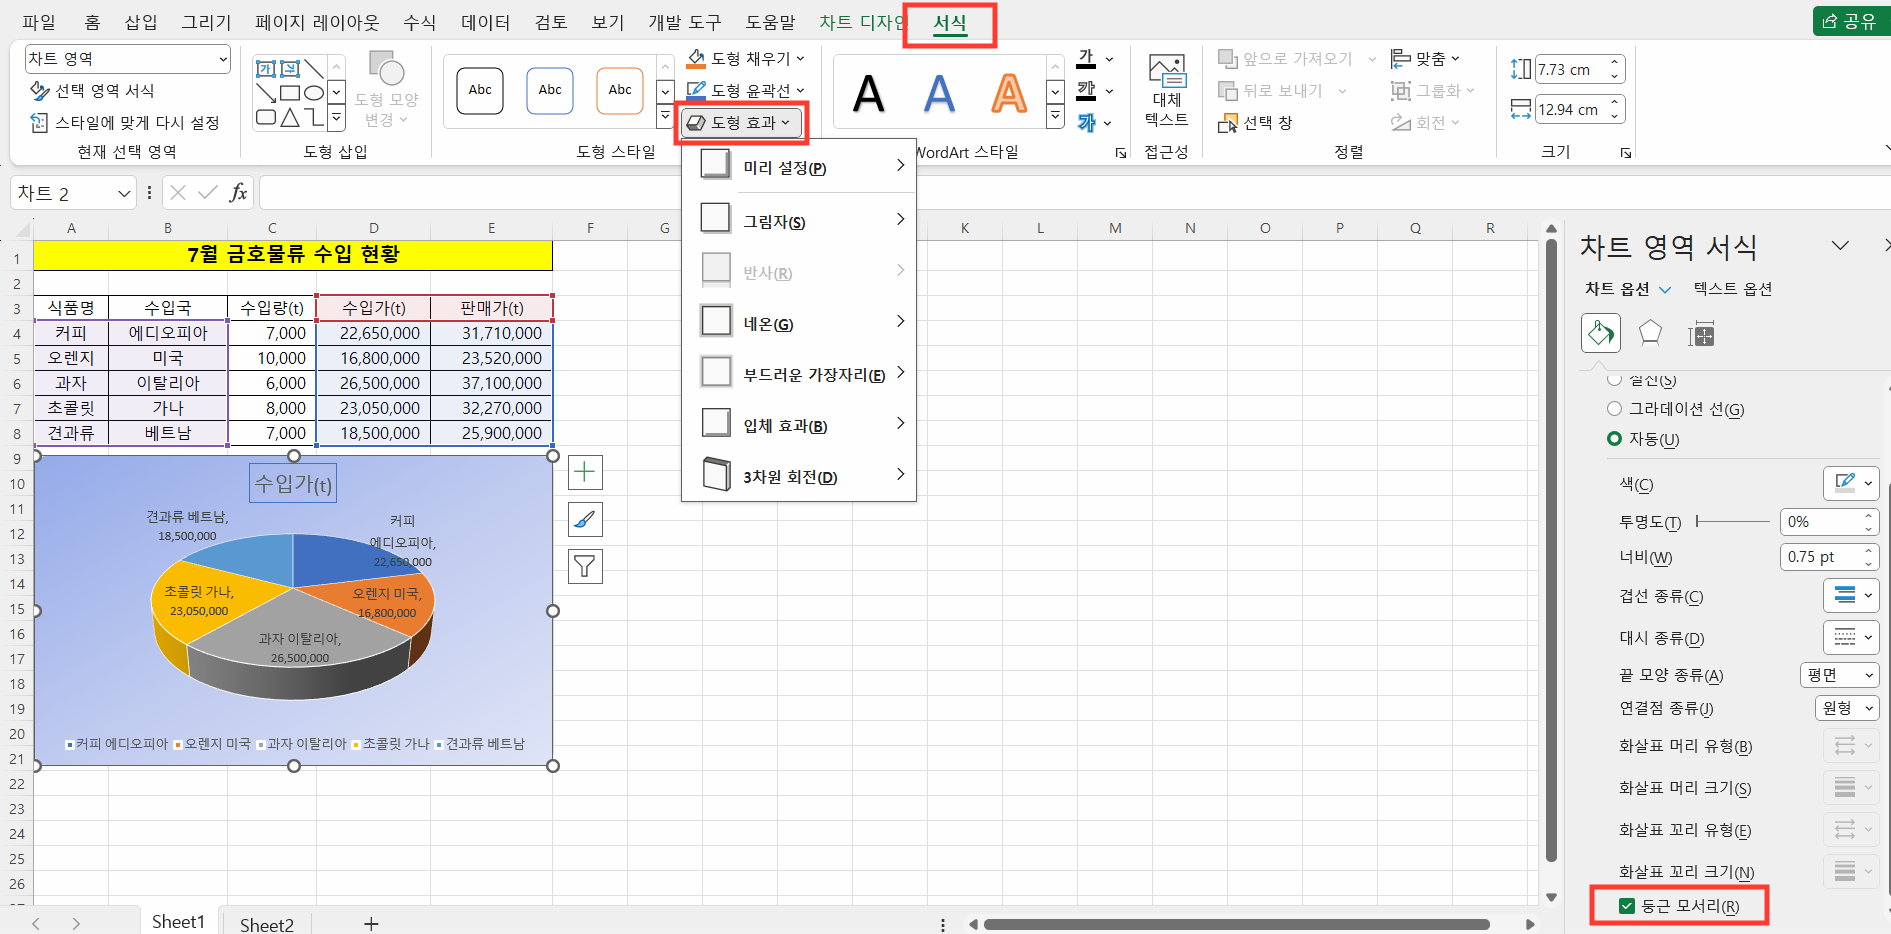Open the 그림자 submenu
This screenshot has width=1891, height=934.
click(x=799, y=220)
